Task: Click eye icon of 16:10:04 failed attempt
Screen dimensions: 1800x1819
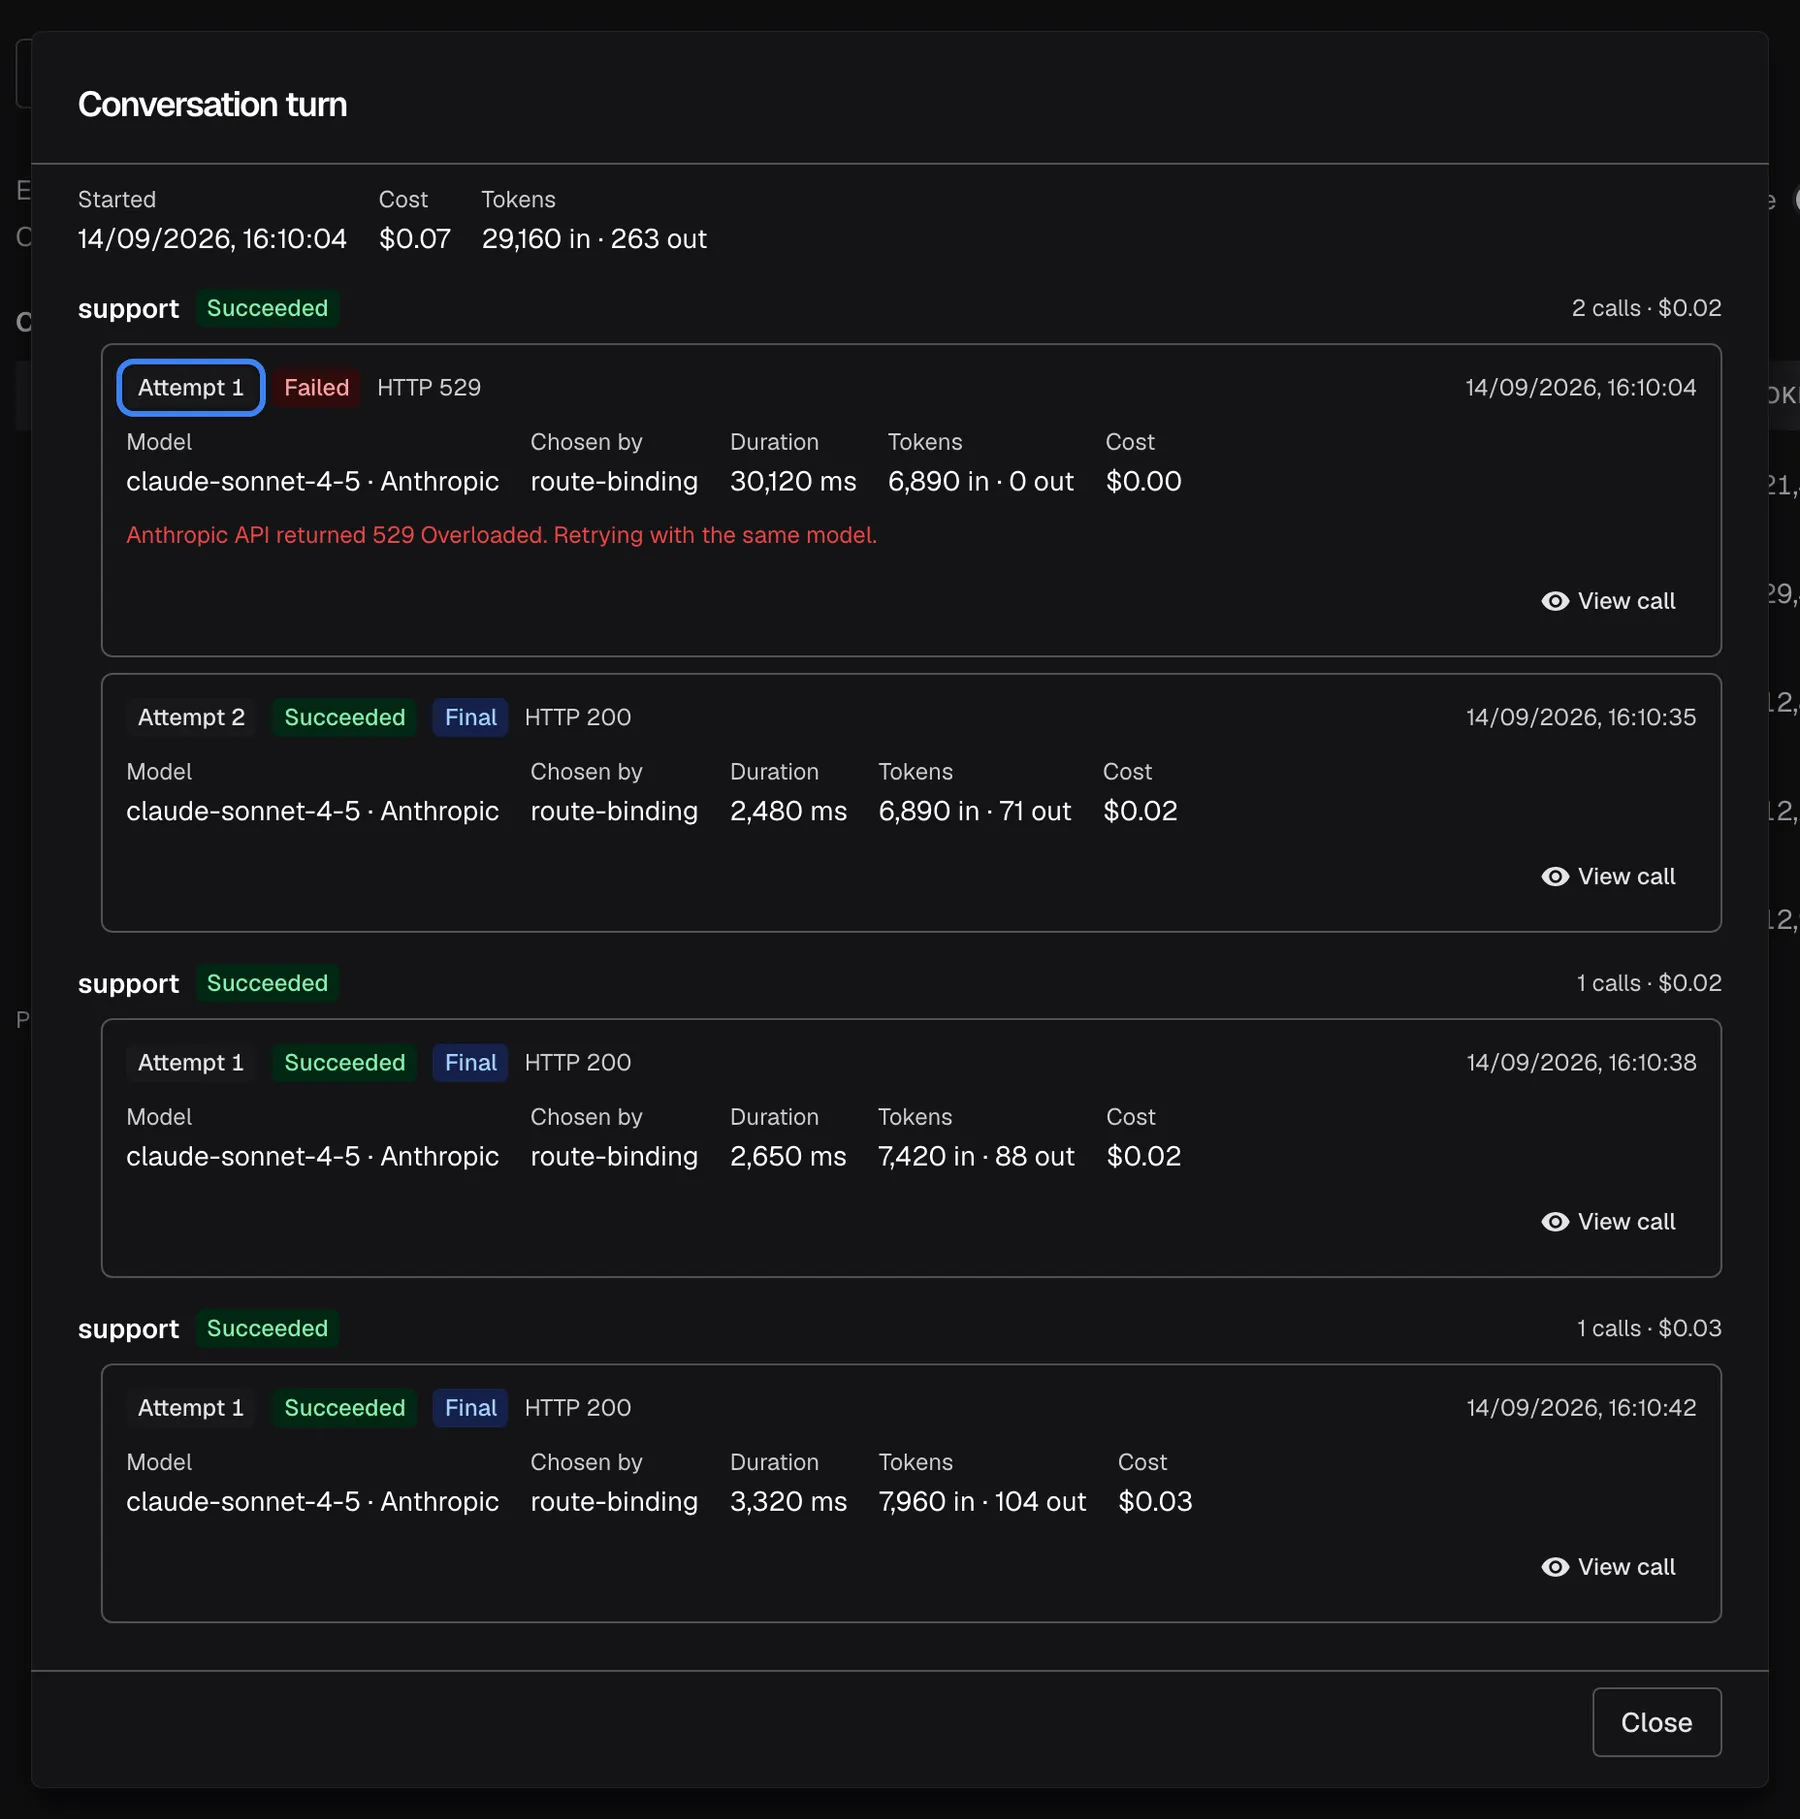Action: point(1554,601)
